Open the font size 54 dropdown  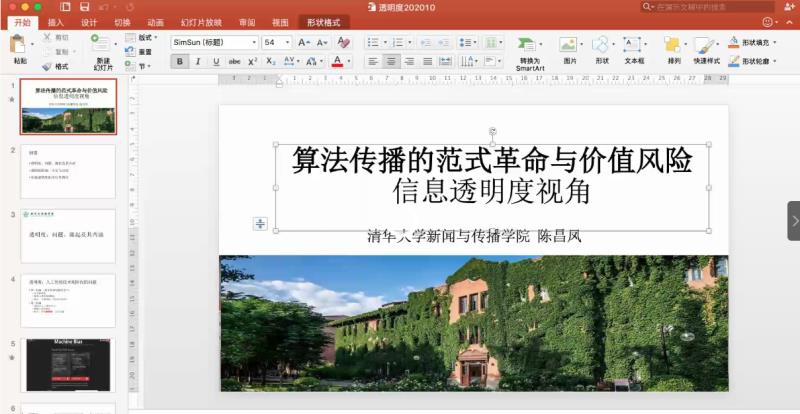[288, 42]
